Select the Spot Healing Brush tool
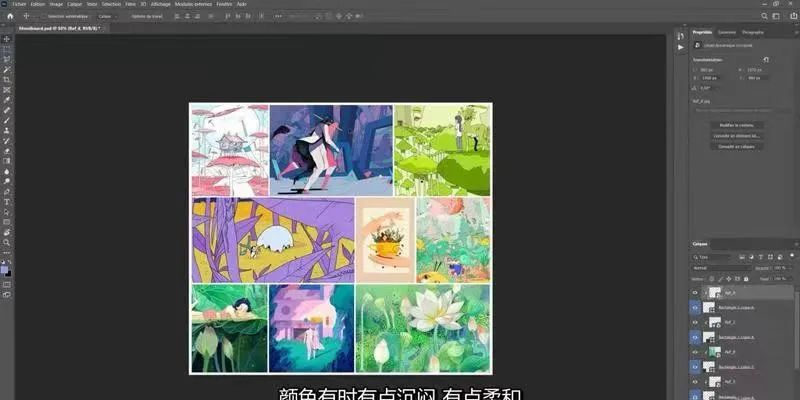This screenshot has width=800, height=400. click(7, 110)
